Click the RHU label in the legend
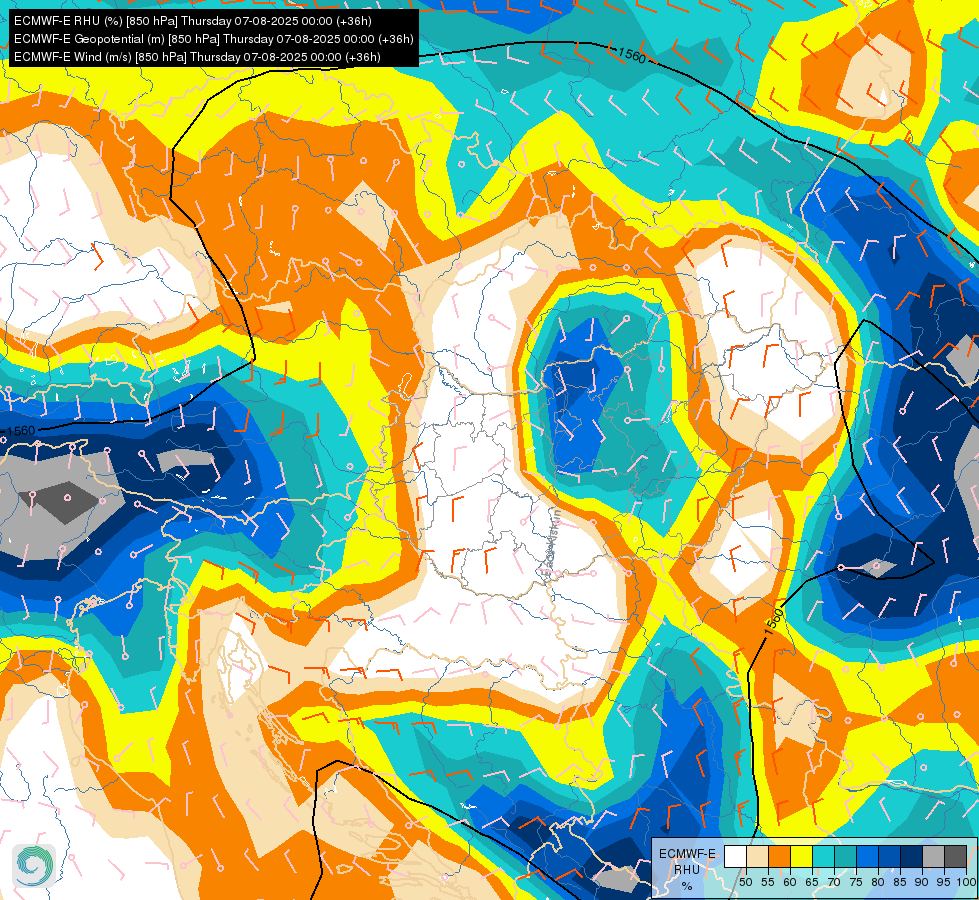 pos(687,870)
